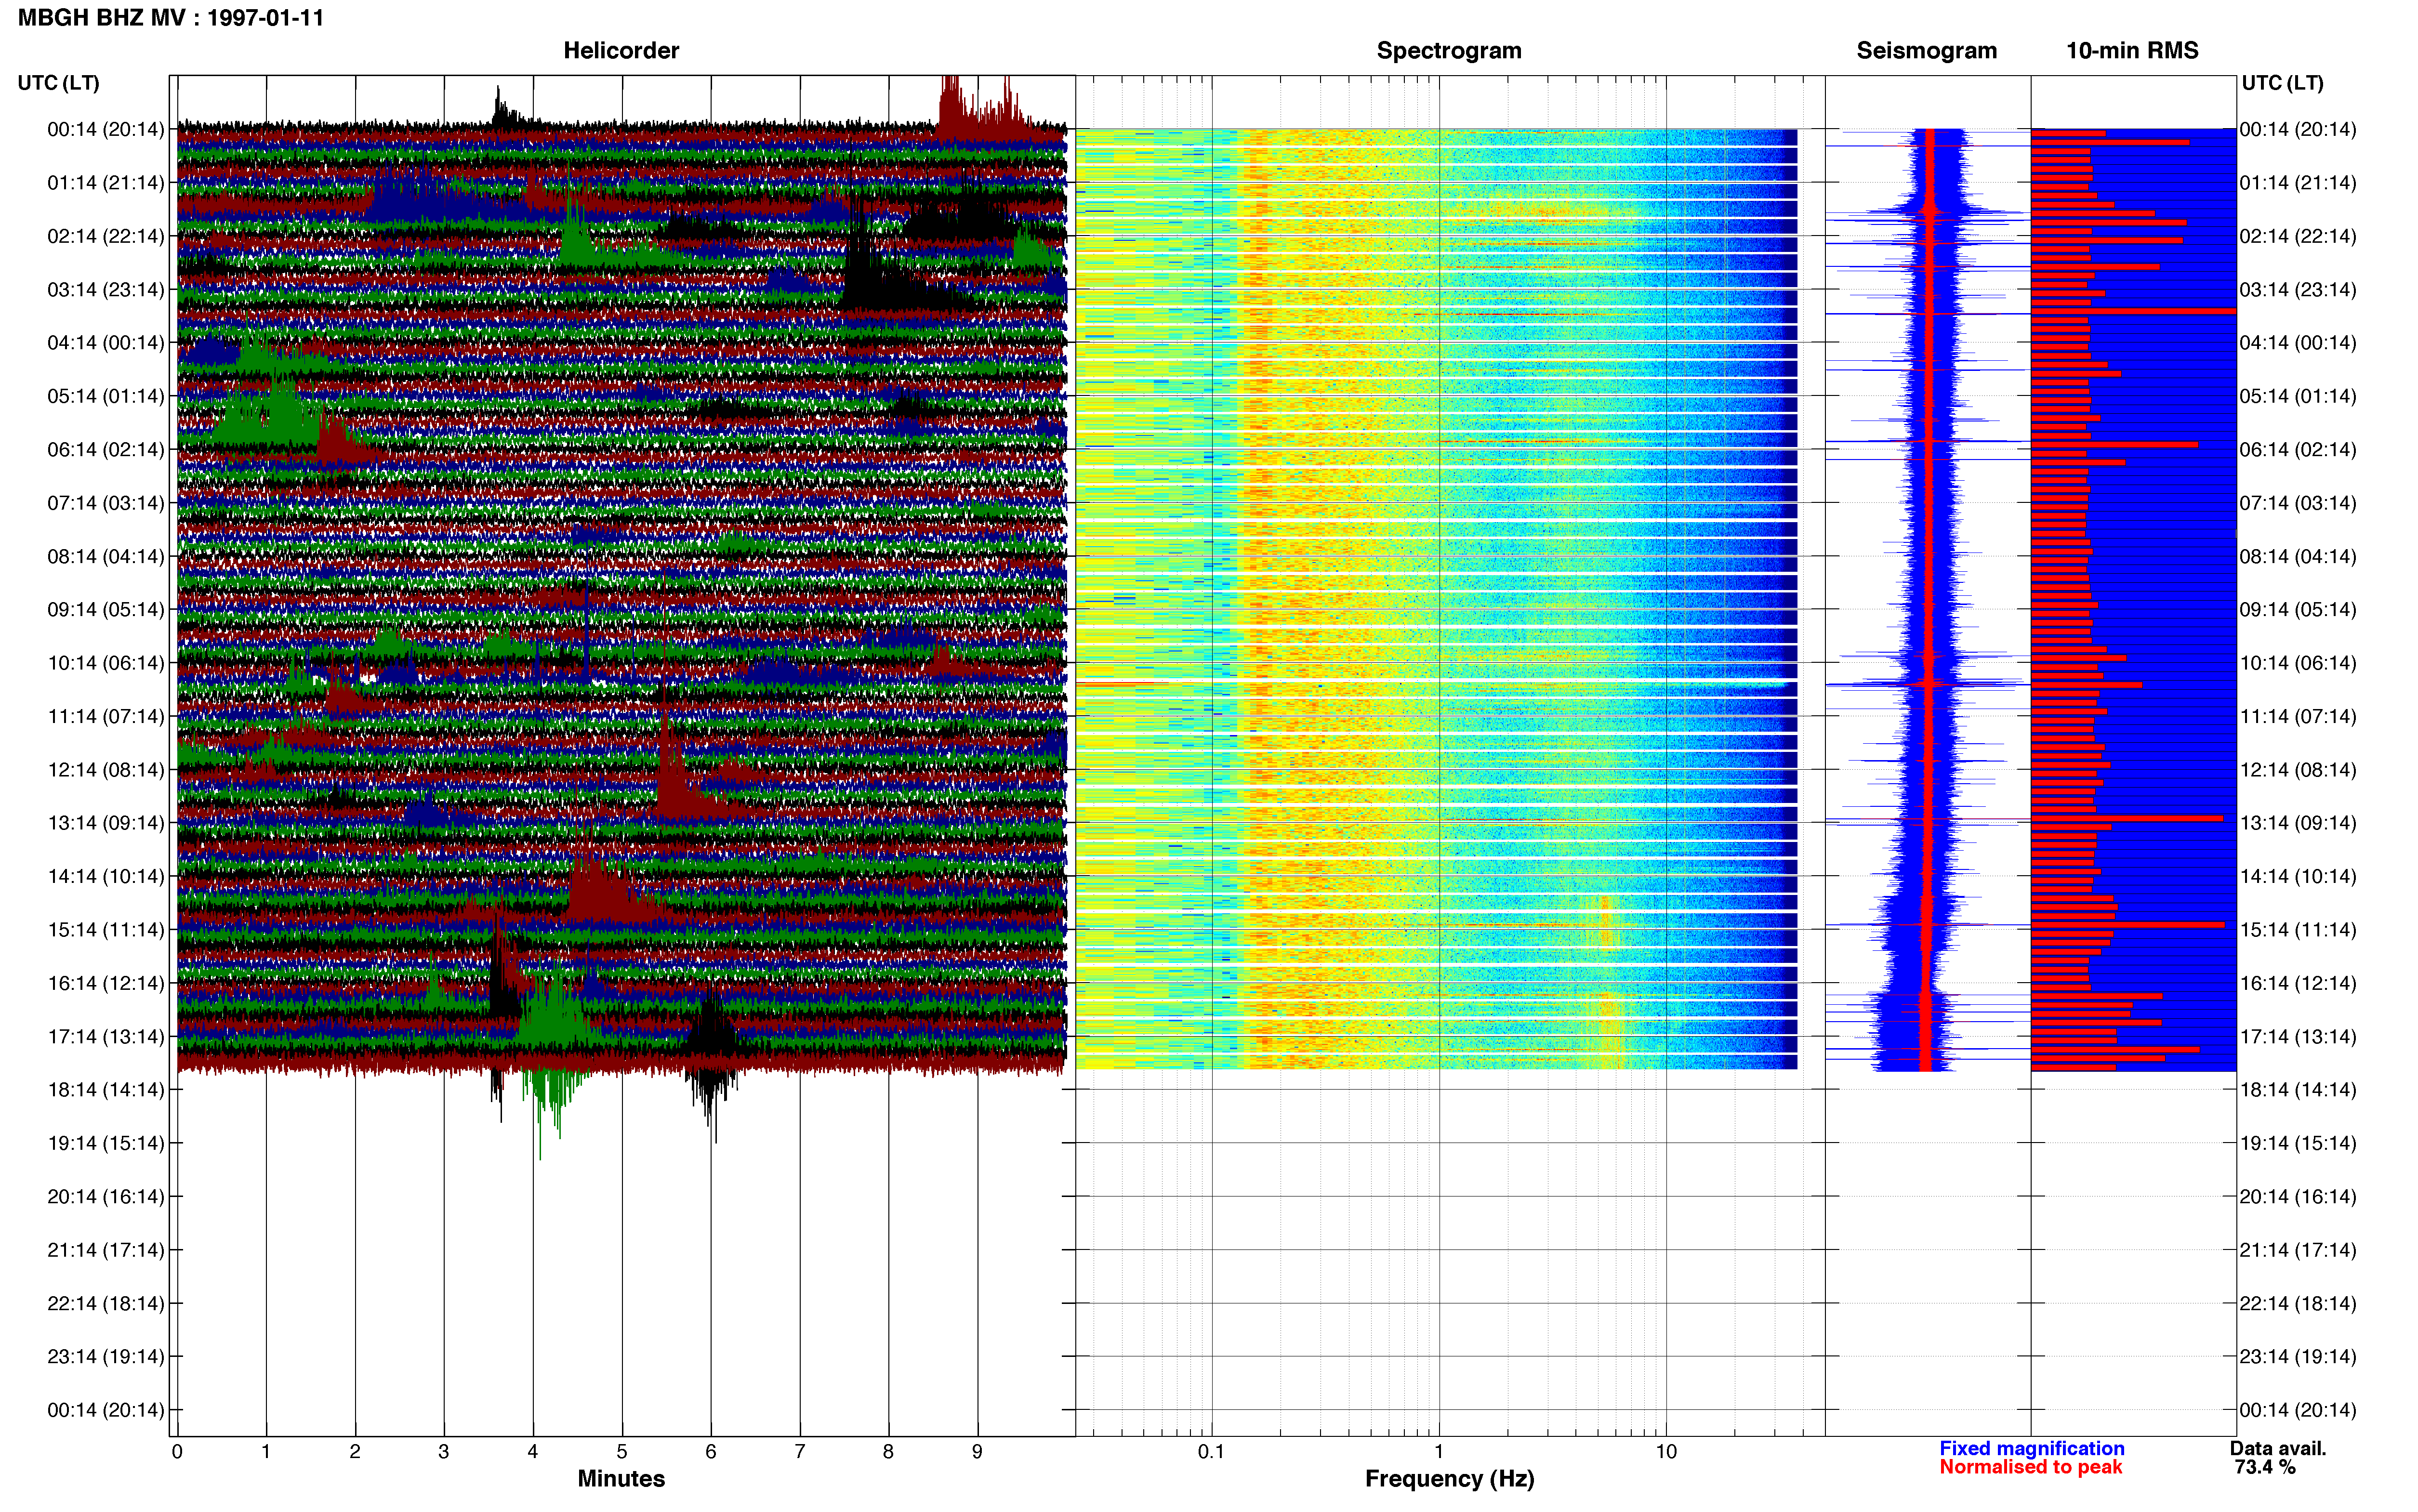Click minute tick label '5' on helicorder axis

click(622, 1452)
